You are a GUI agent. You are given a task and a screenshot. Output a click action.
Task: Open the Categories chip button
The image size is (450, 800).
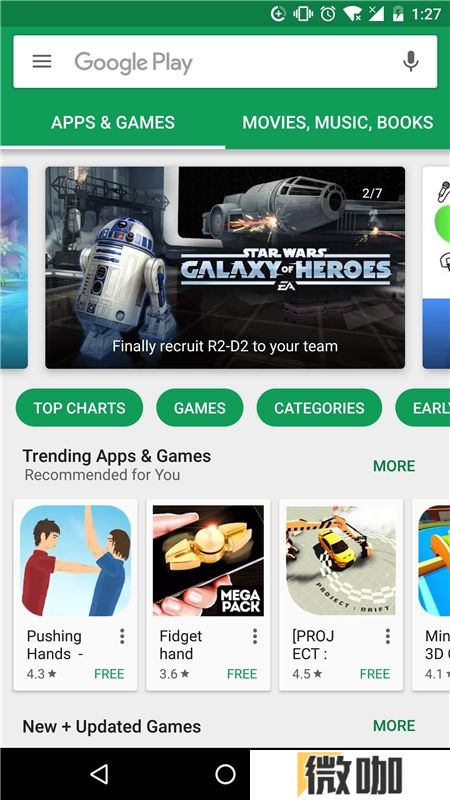[319, 408]
